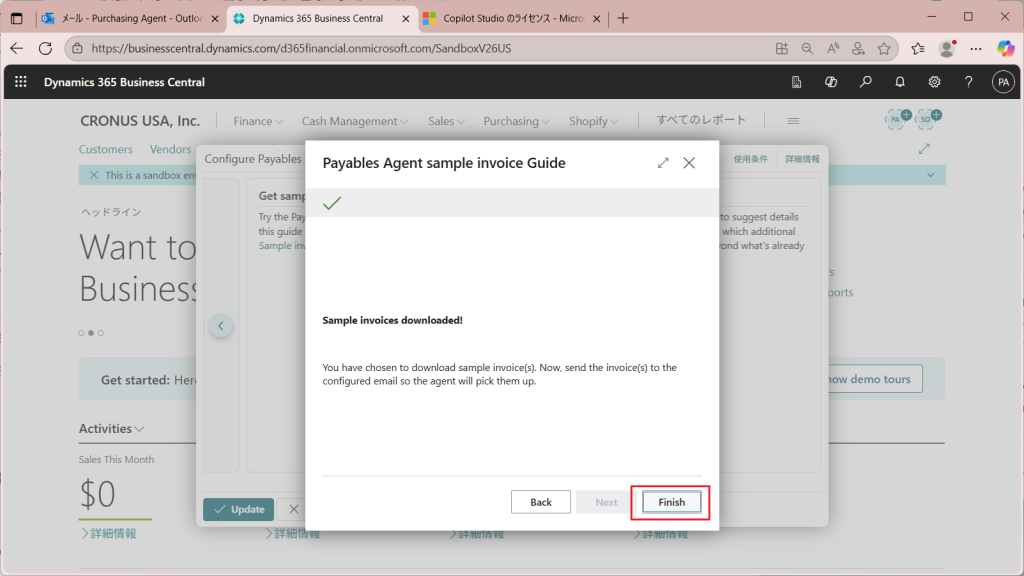The image size is (1024, 576).
Task: Open a new browser tab
Action: [623, 18]
